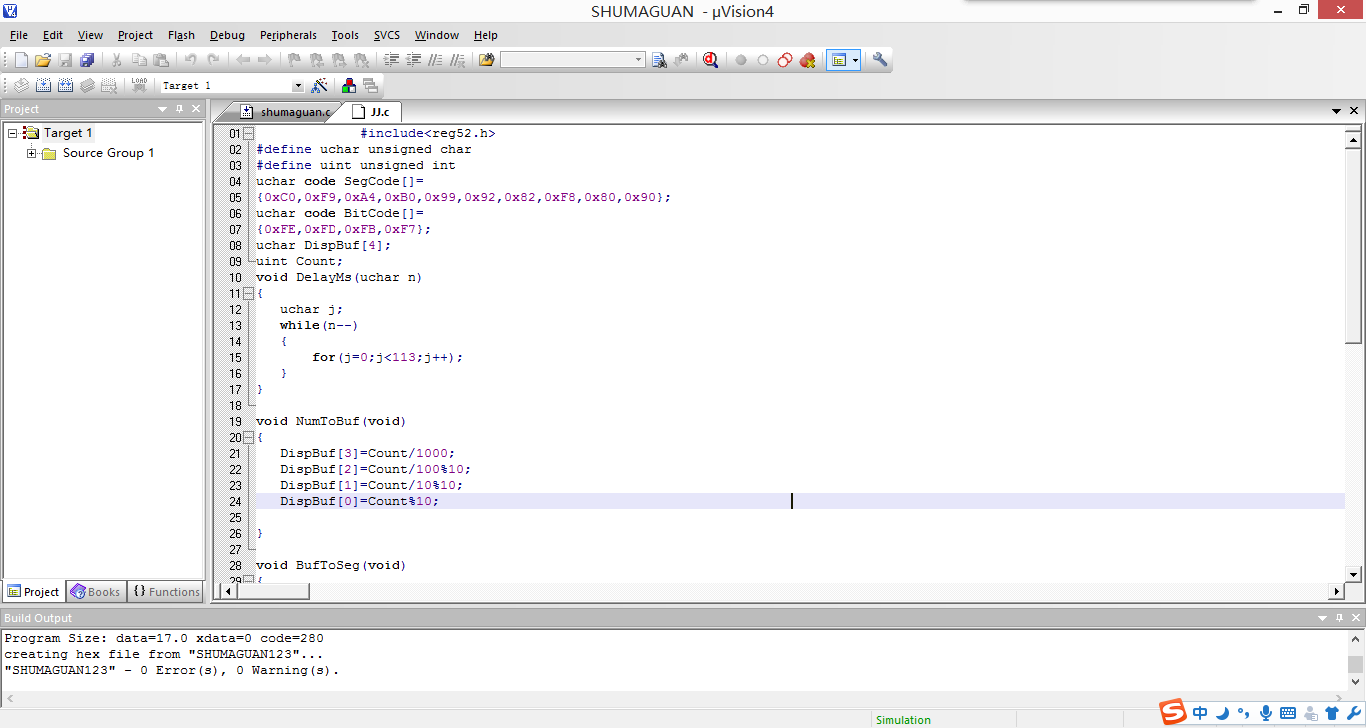The height and width of the screenshot is (728, 1366).
Task: Open the Project menu
Action: tap(135, 35)
